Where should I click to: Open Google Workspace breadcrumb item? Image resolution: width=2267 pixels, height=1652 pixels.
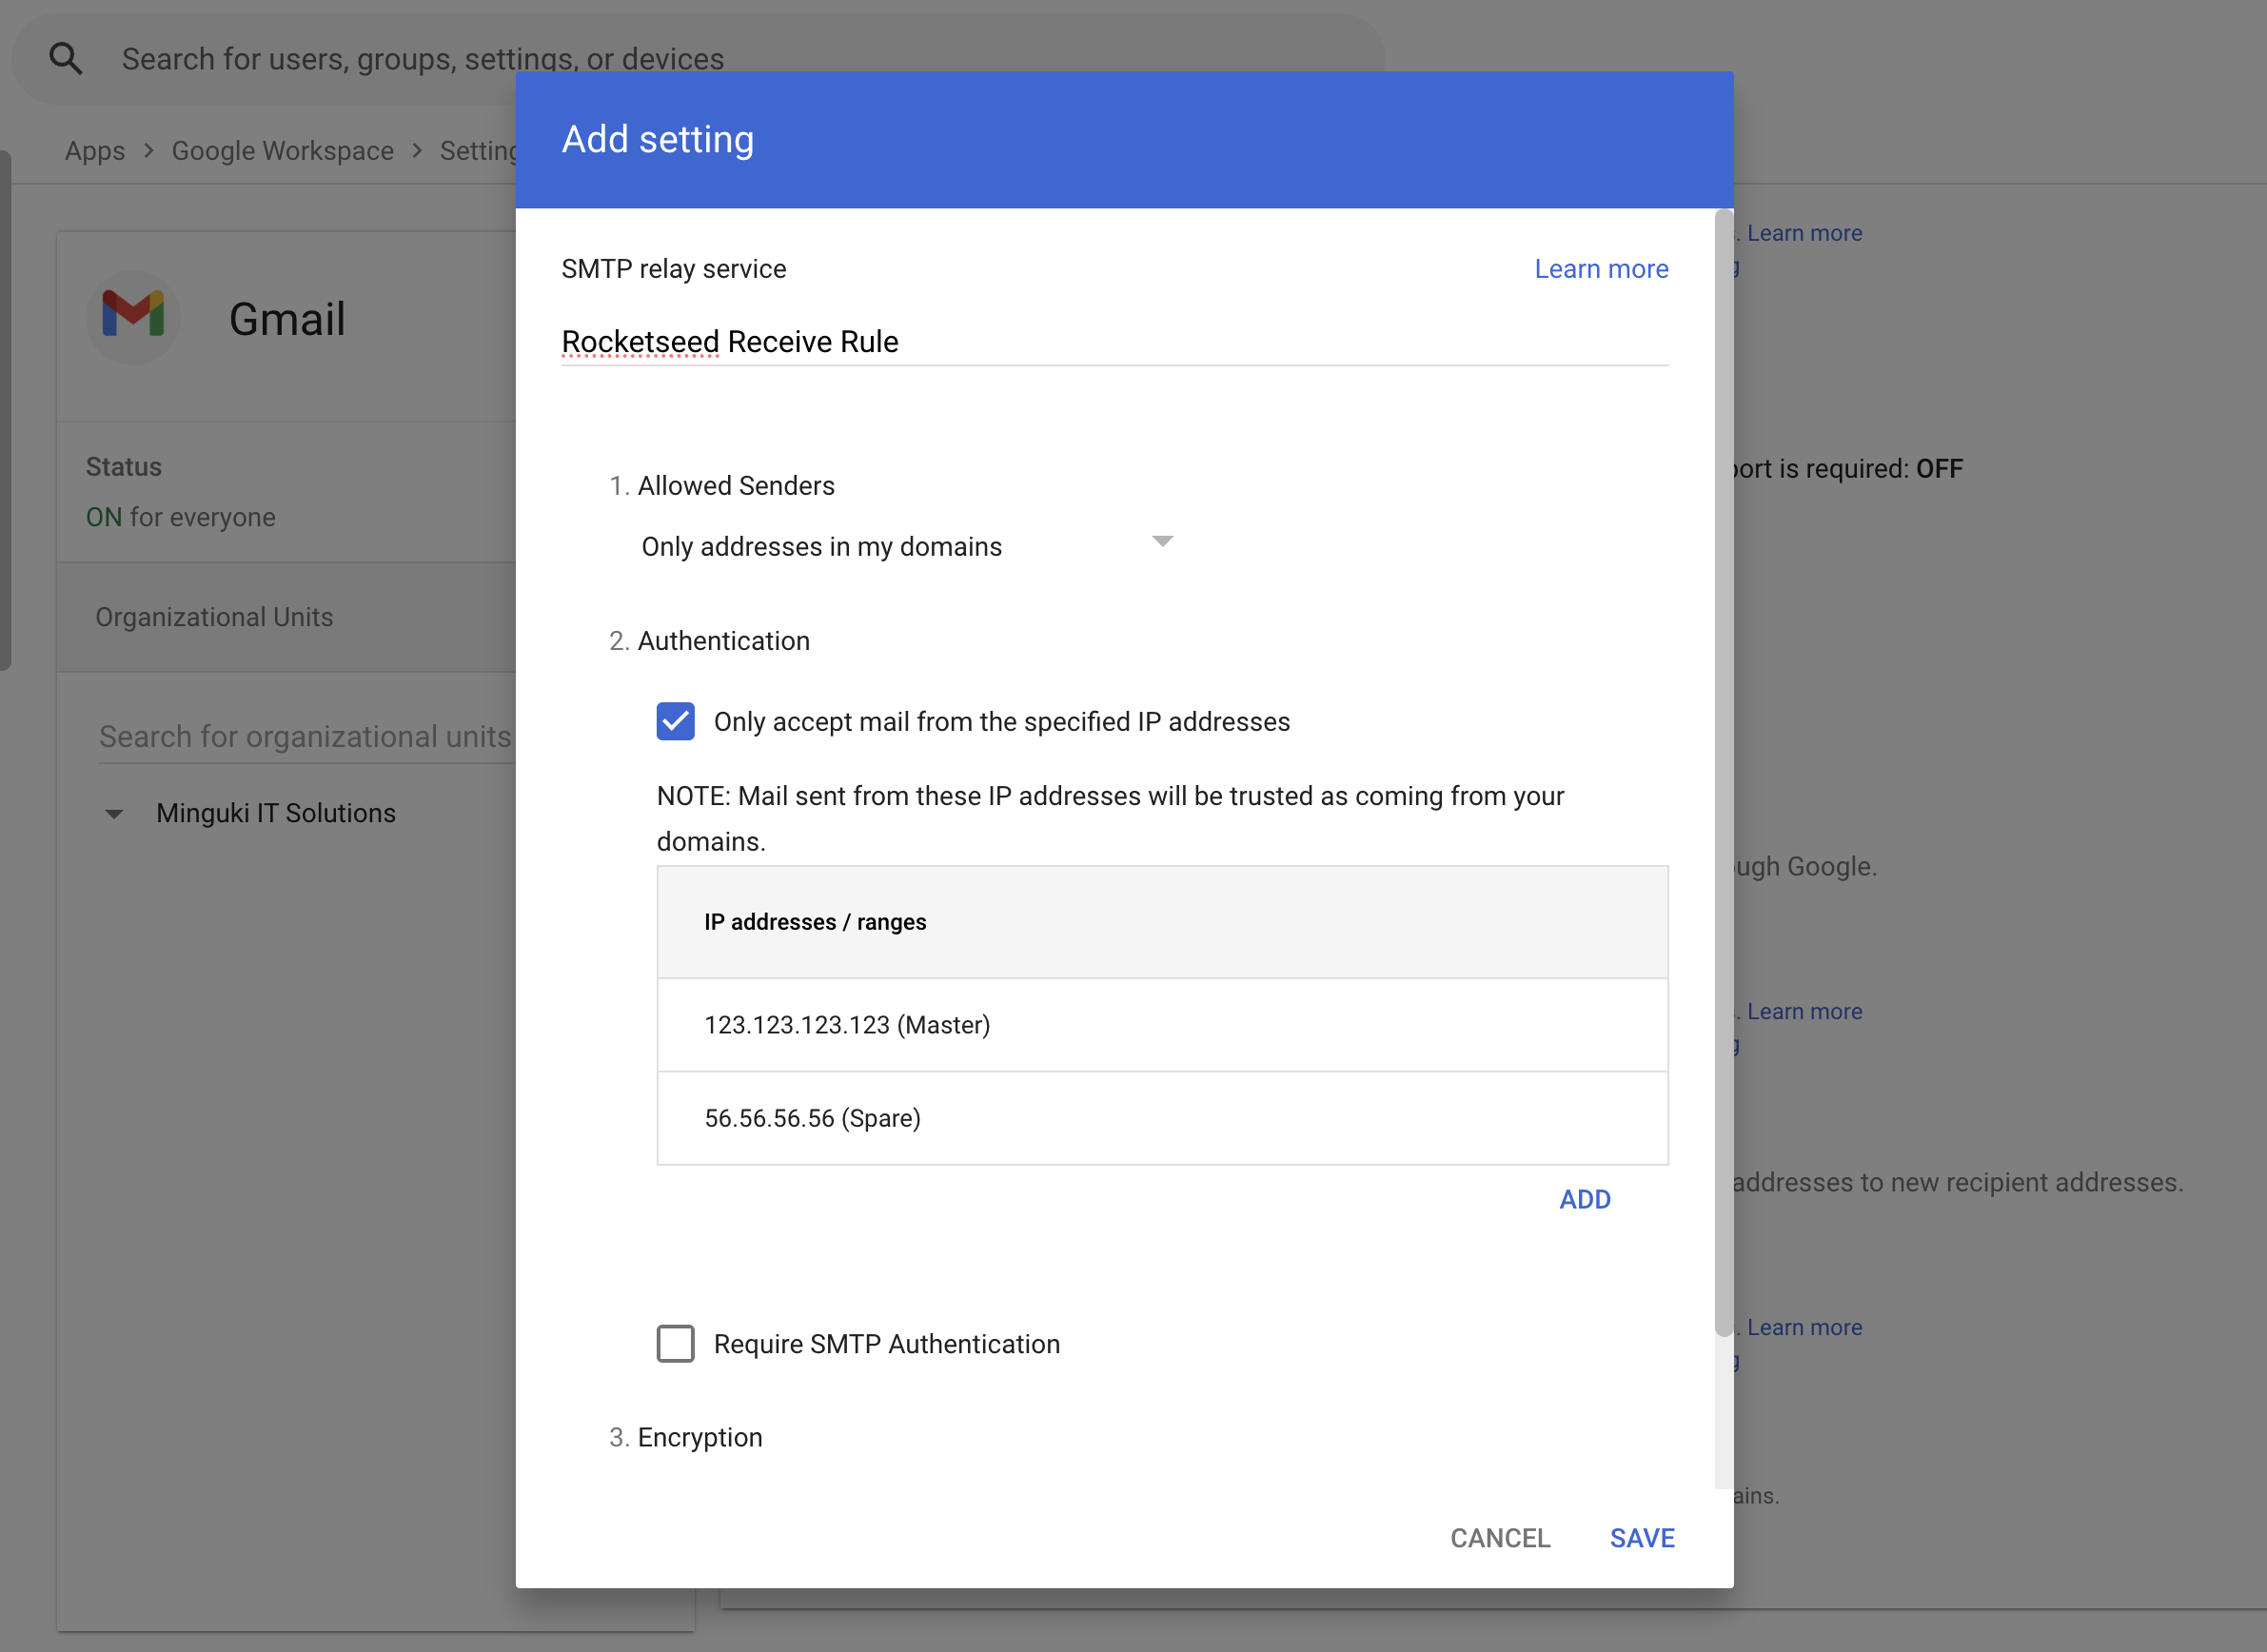[282, 151]
